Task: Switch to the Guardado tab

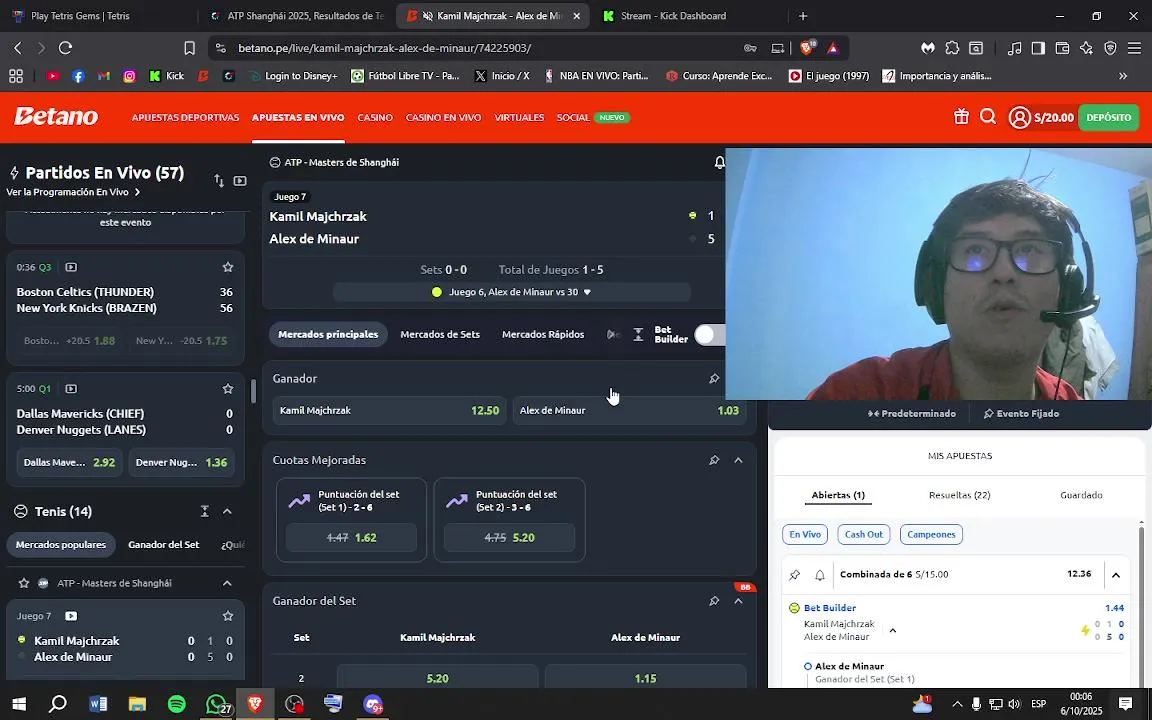Action: 1081,495
